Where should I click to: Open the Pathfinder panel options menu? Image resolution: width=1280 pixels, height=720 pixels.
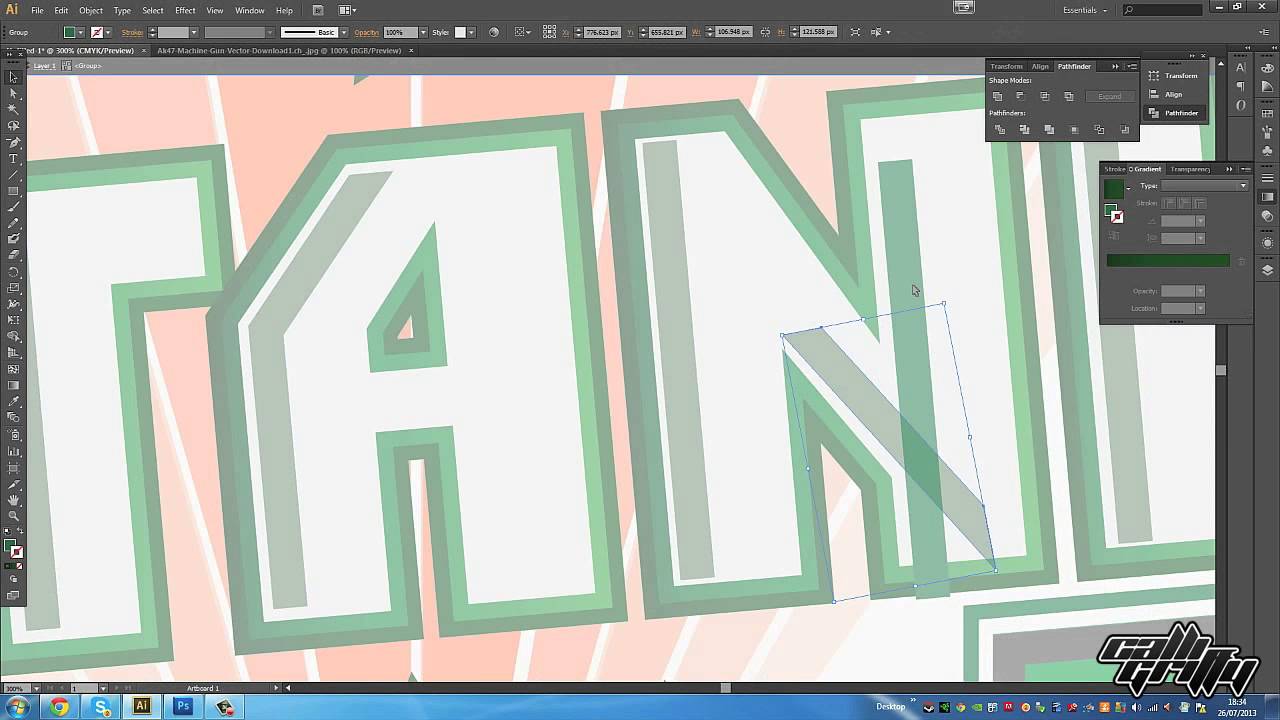[1132, 66]
